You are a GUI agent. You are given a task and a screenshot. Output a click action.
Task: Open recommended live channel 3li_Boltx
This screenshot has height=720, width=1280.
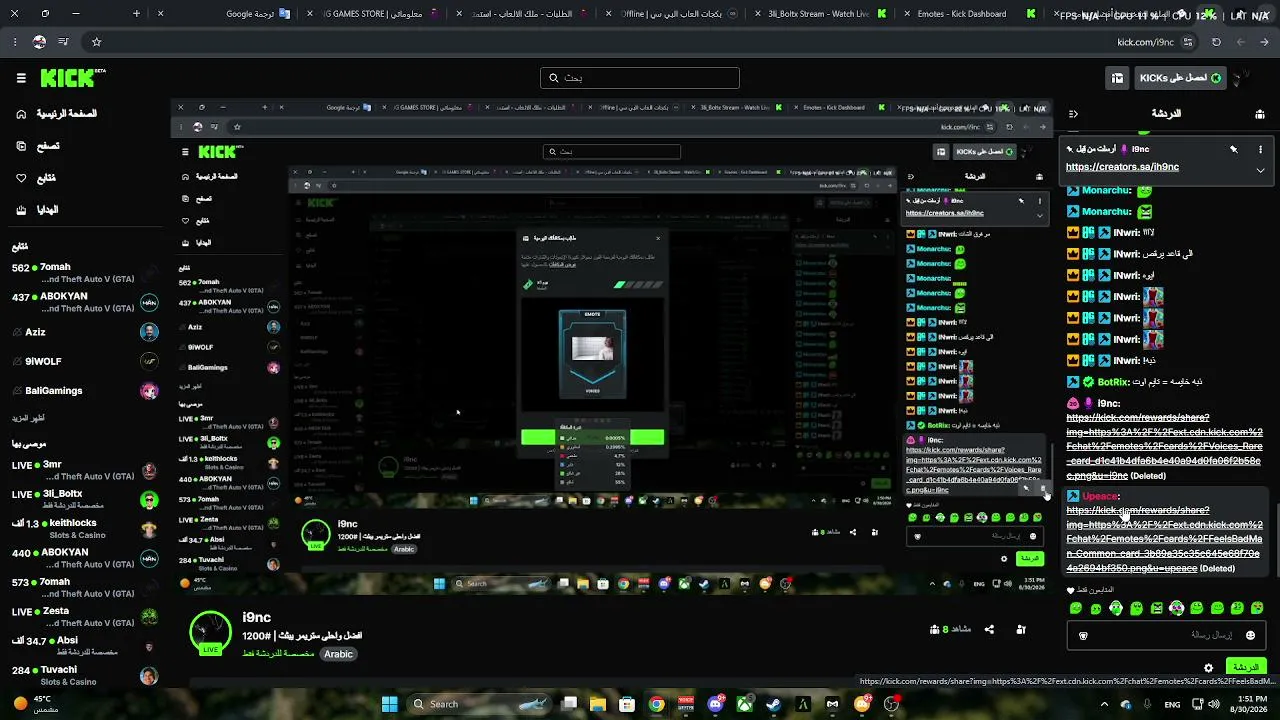(x=85, y=499)
